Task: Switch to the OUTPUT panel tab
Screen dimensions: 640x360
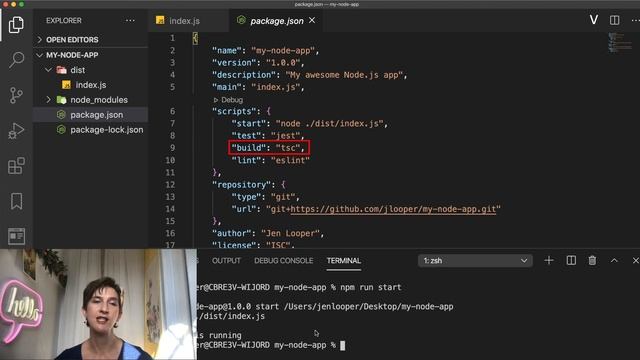Action: point(226,260)
